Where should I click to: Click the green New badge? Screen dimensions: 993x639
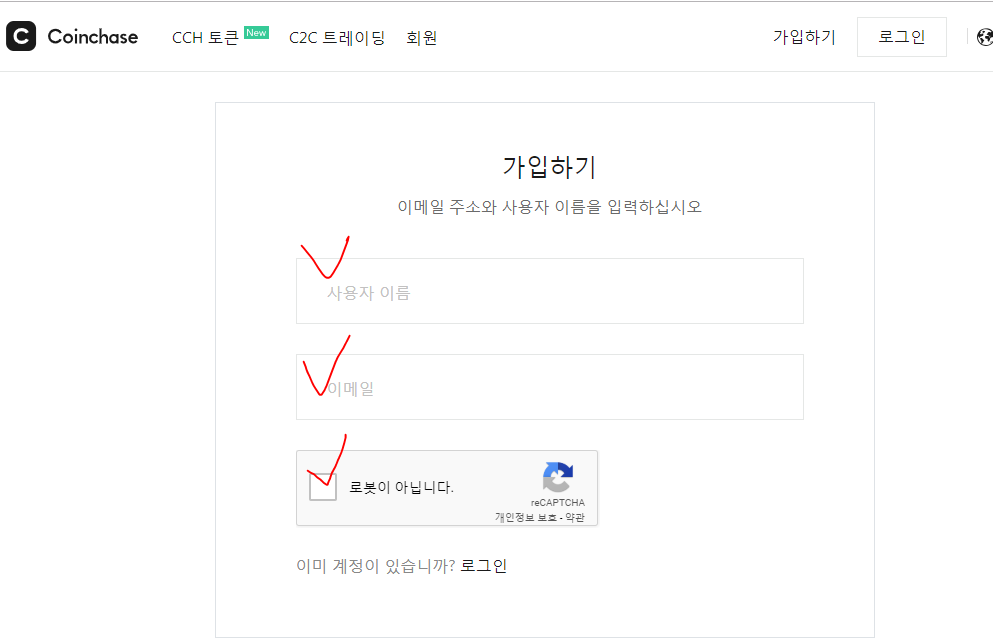click(x=256, y=32)
